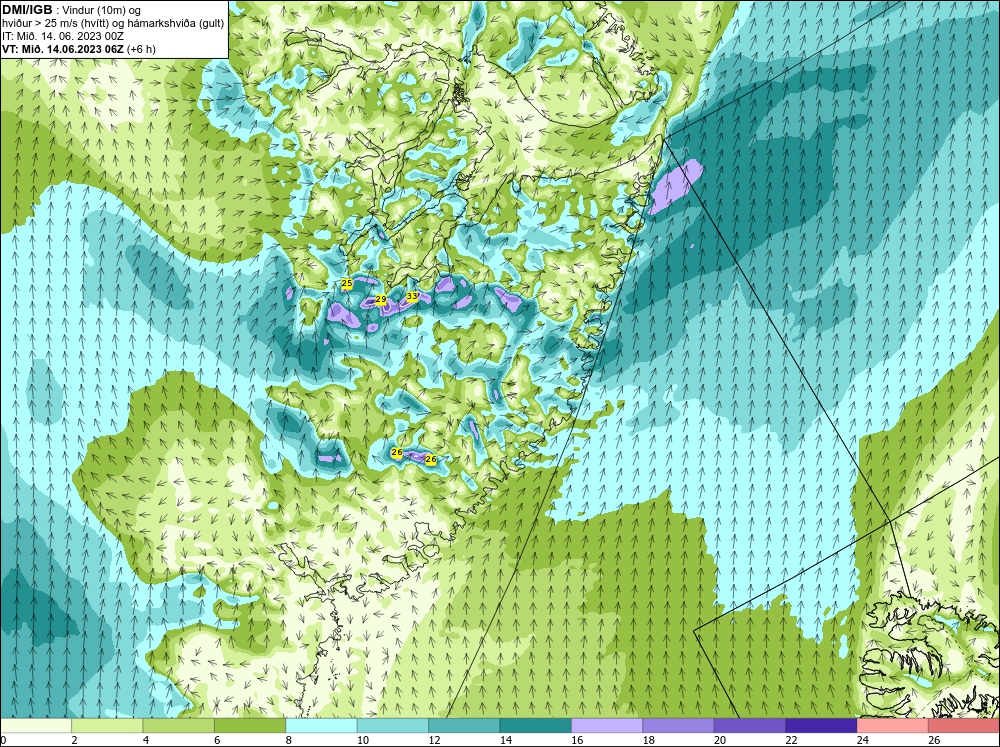1000x747 pixels.
Task: Click the 'DMI/IGB : Vindur (10m) og' title line
Action: click(x=73, y=10)
